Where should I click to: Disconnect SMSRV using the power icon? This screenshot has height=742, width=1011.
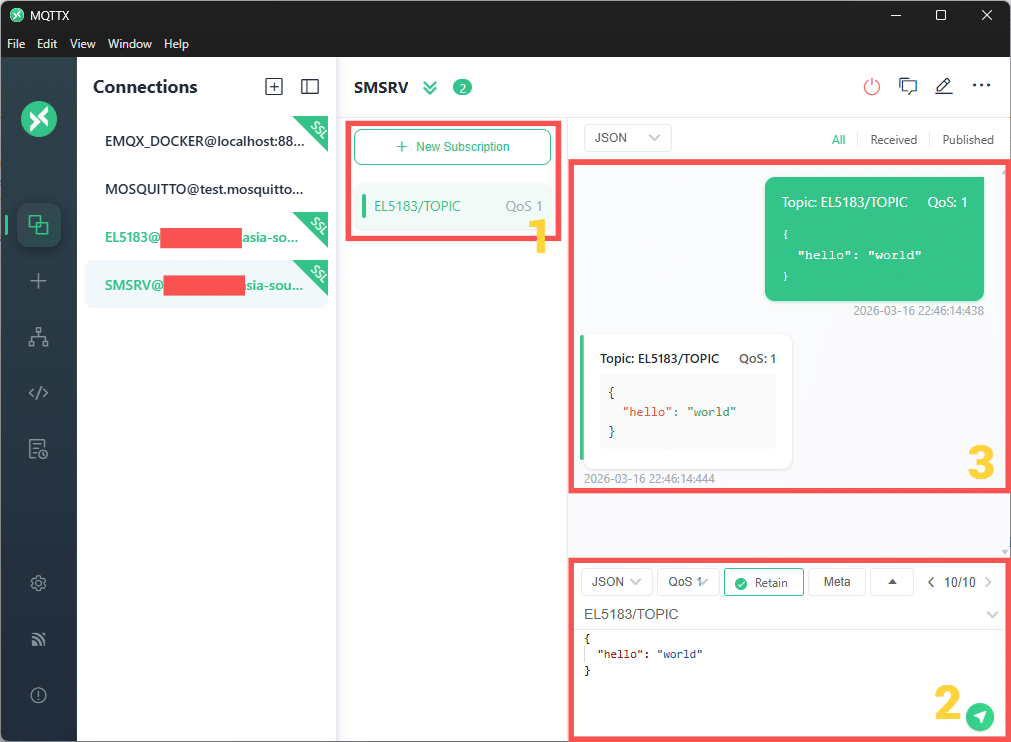pyautogui.click(x=871, y=86)
